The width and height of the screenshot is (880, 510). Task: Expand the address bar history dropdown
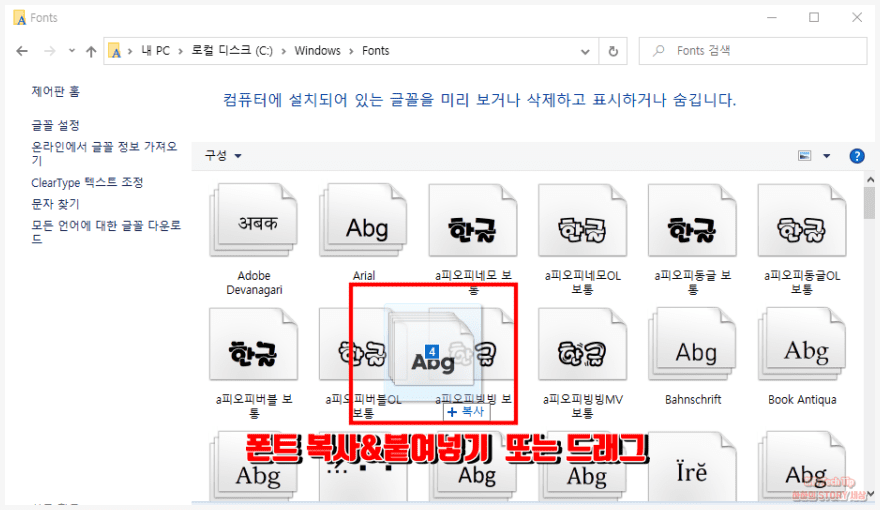585,52
